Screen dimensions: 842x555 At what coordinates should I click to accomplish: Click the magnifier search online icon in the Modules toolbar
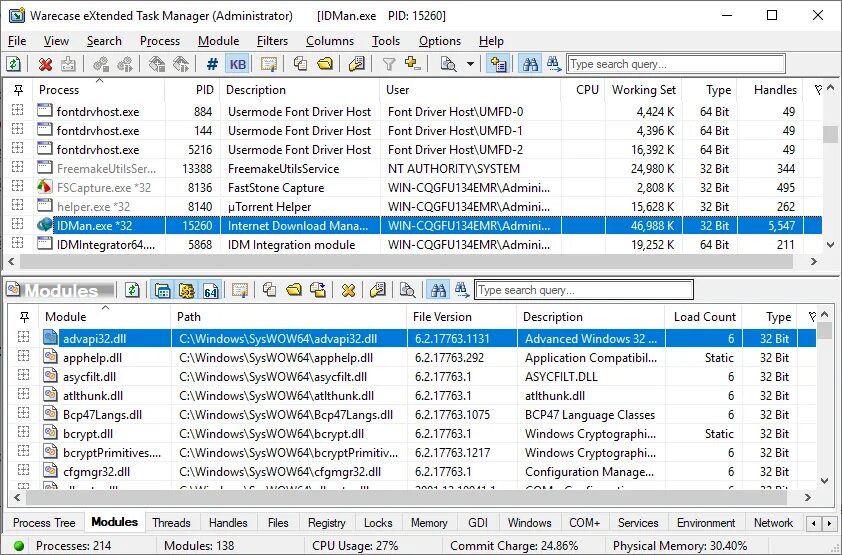(408, 290)
